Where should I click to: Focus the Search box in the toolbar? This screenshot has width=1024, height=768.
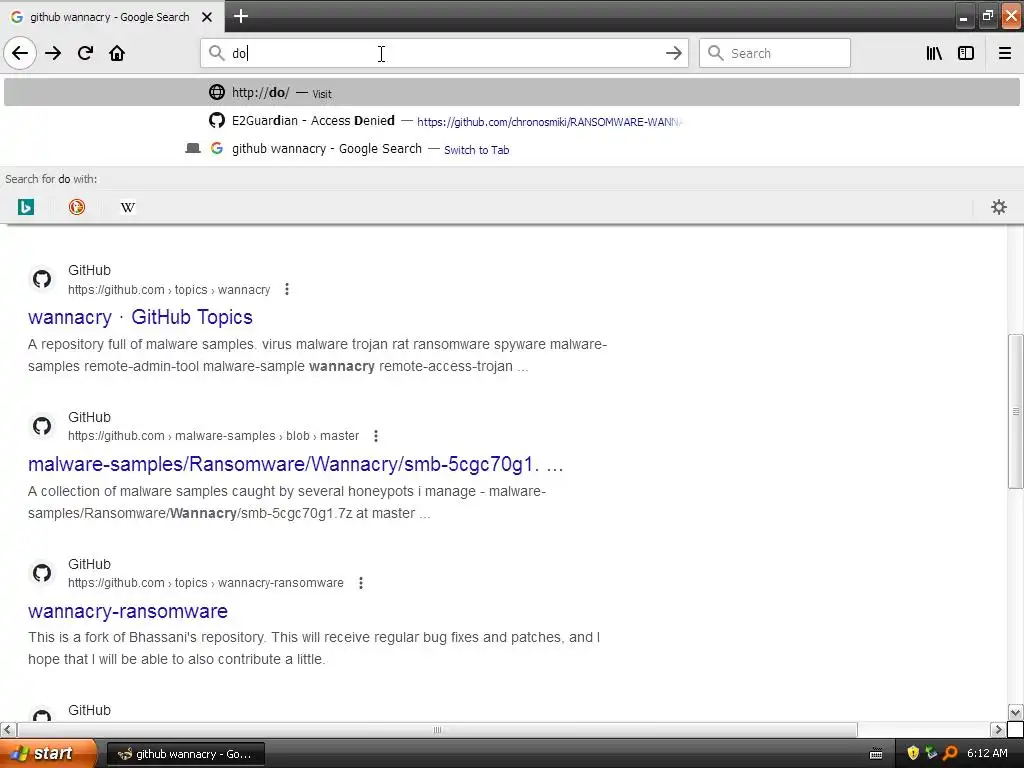pos(775,53)
